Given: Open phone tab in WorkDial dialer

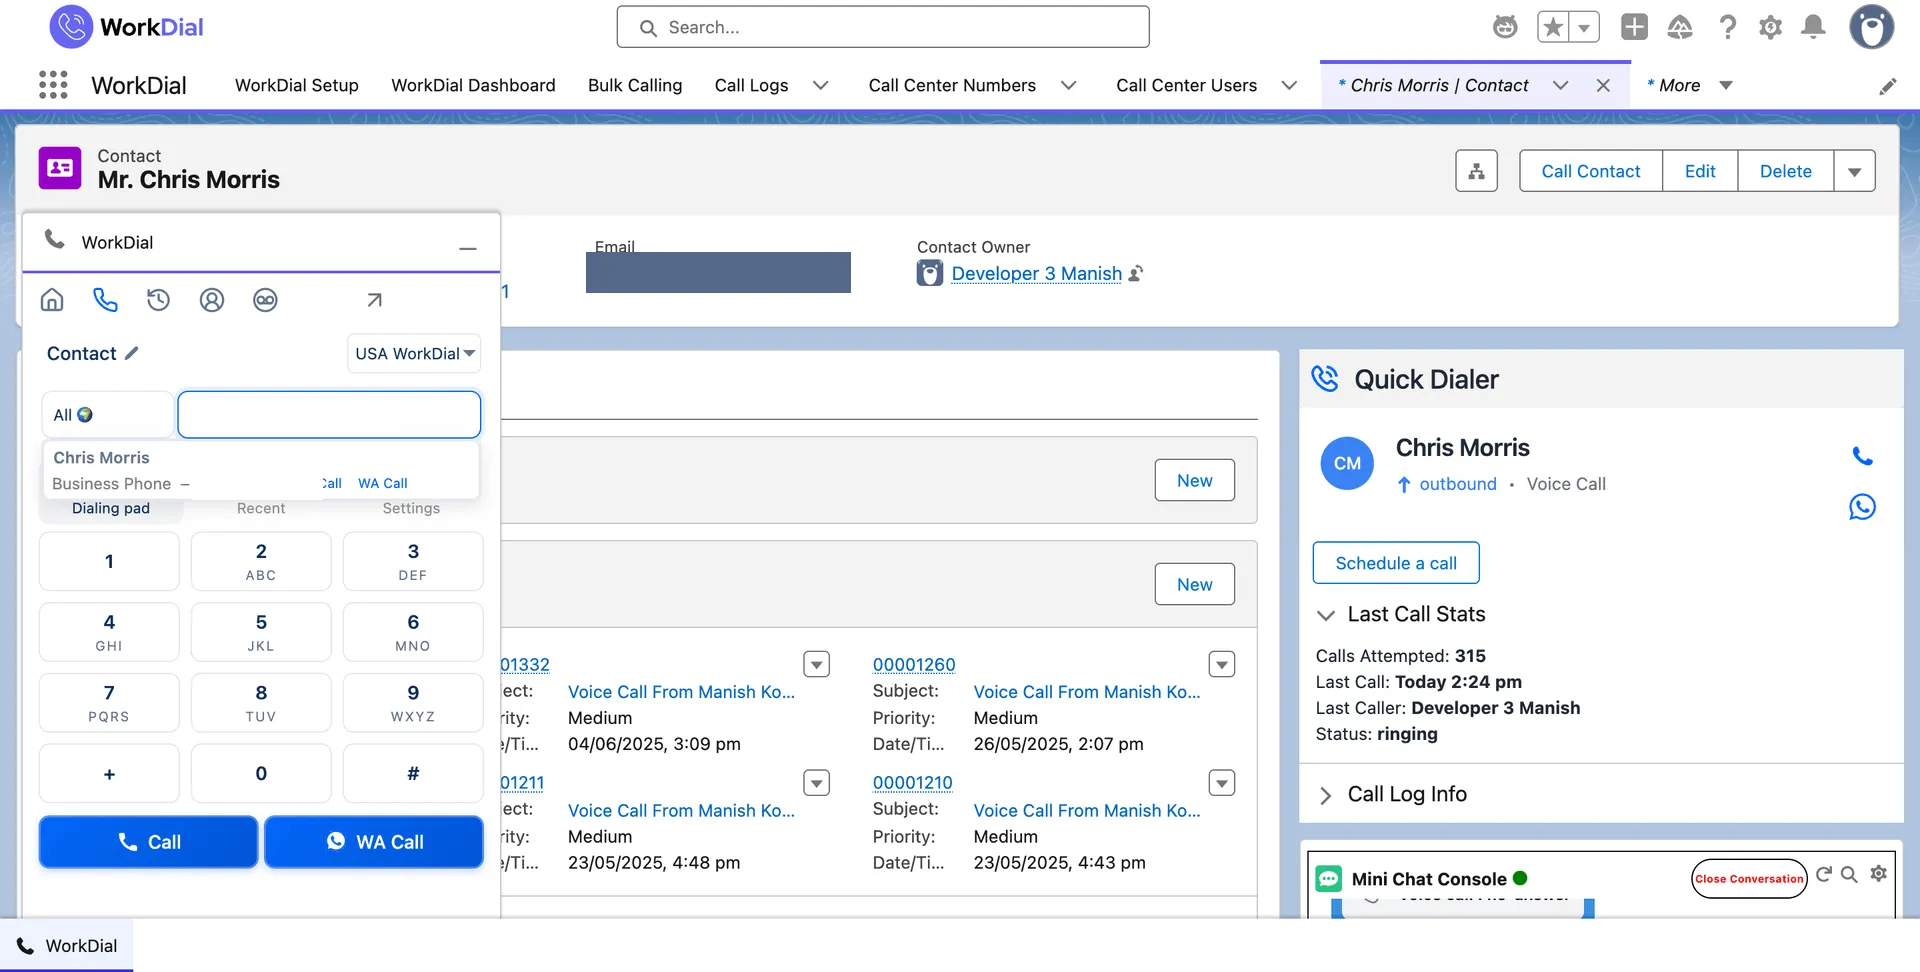Looking at the screenshot, I should point(105,300).
